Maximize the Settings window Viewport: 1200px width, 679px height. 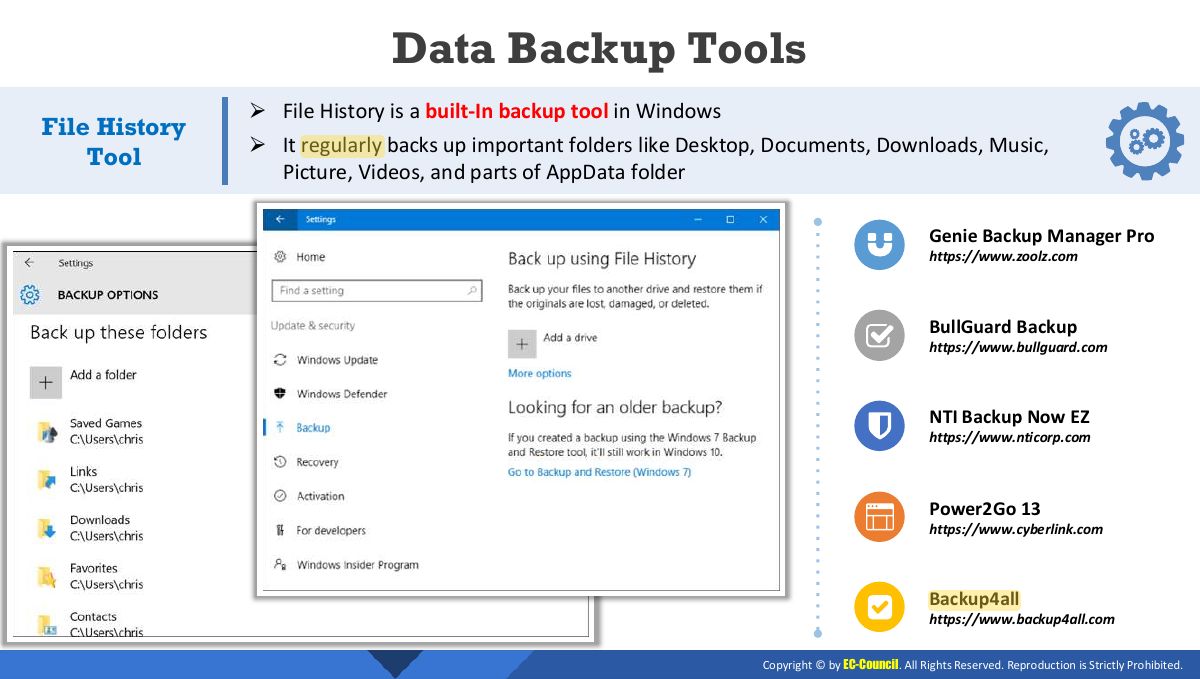[x=730, y=219]
